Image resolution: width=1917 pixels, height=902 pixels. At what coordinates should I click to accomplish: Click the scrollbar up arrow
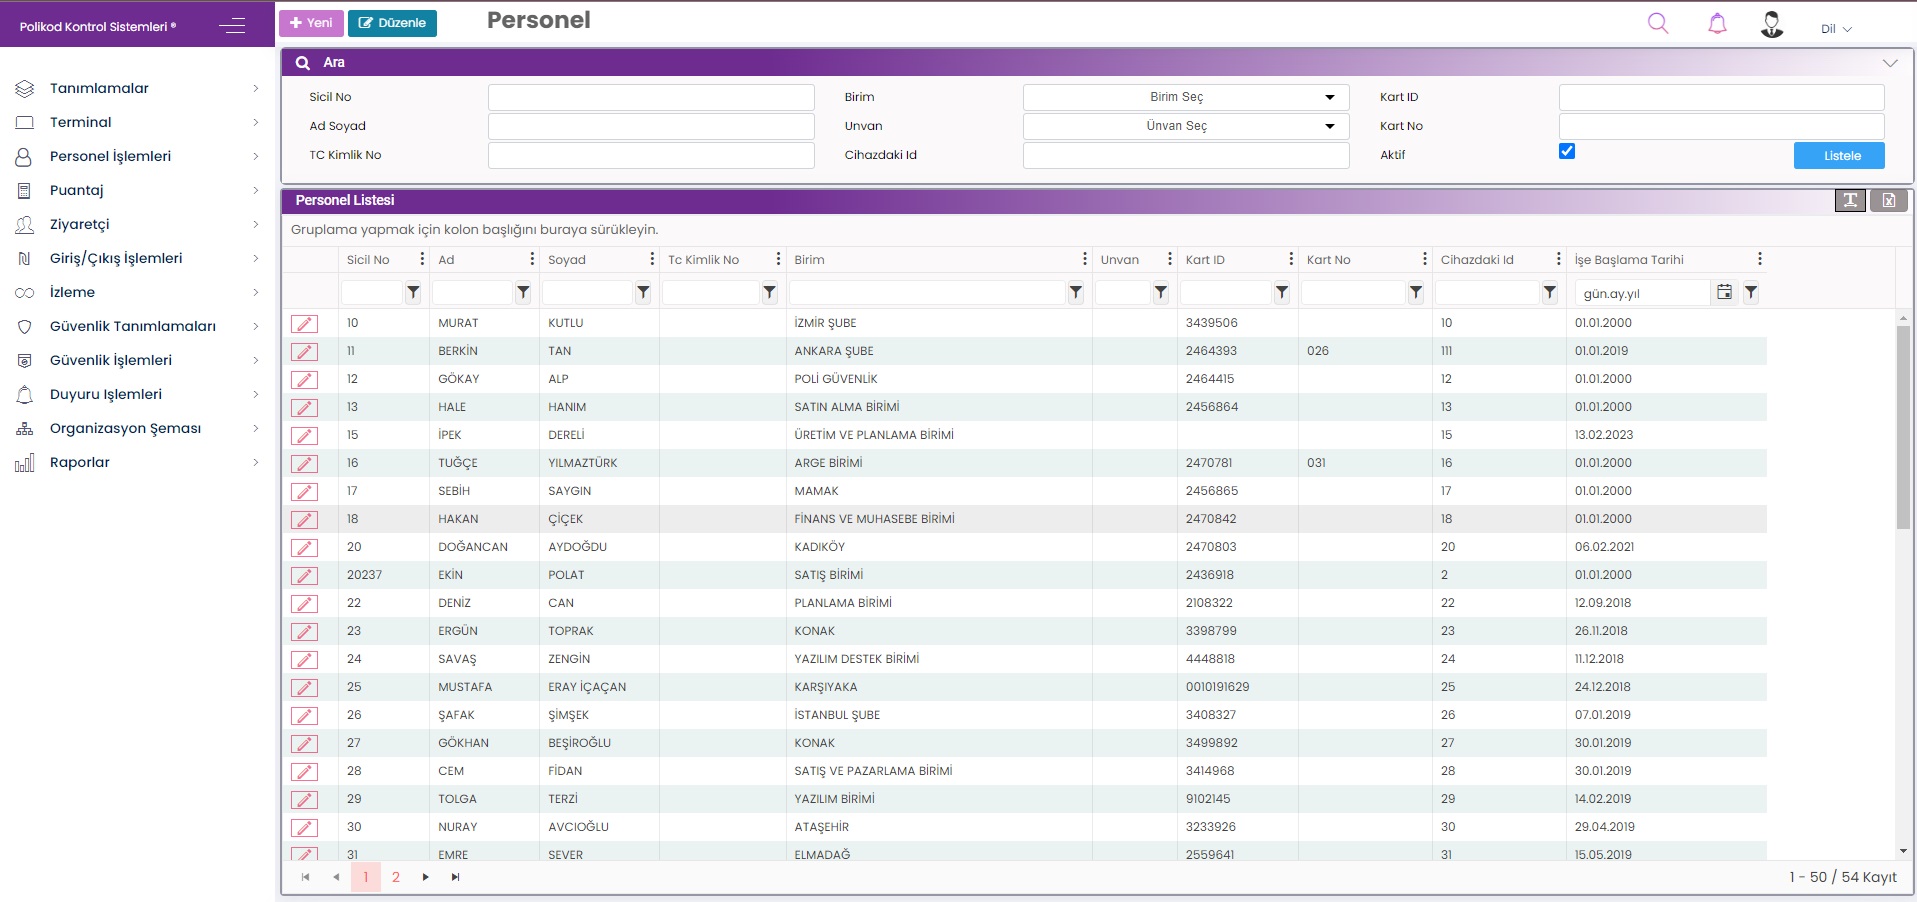point(1903,318)
